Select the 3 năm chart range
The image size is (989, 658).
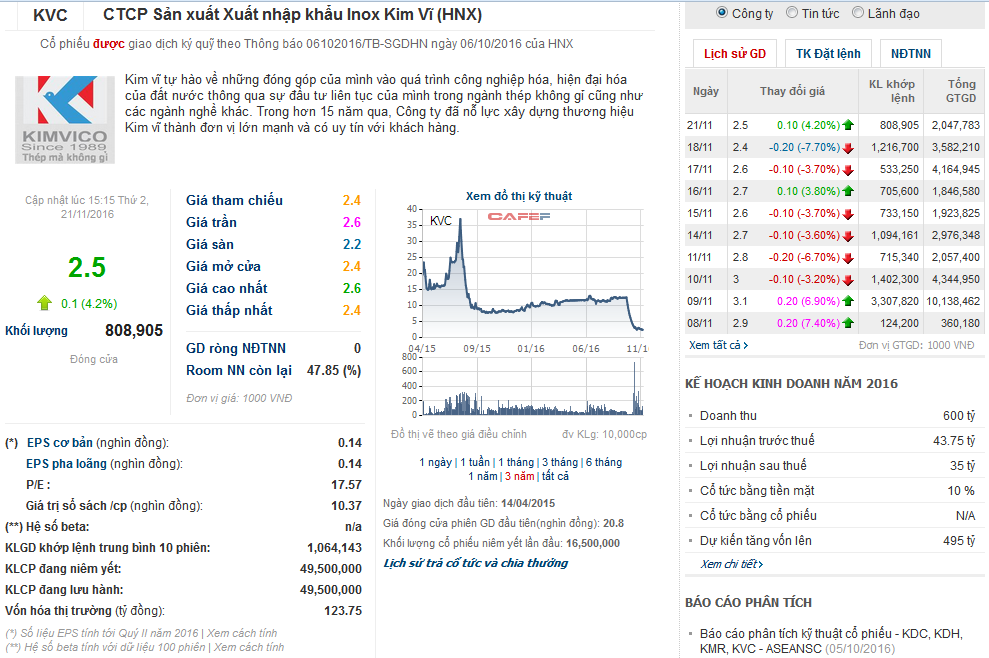[520, 476]
